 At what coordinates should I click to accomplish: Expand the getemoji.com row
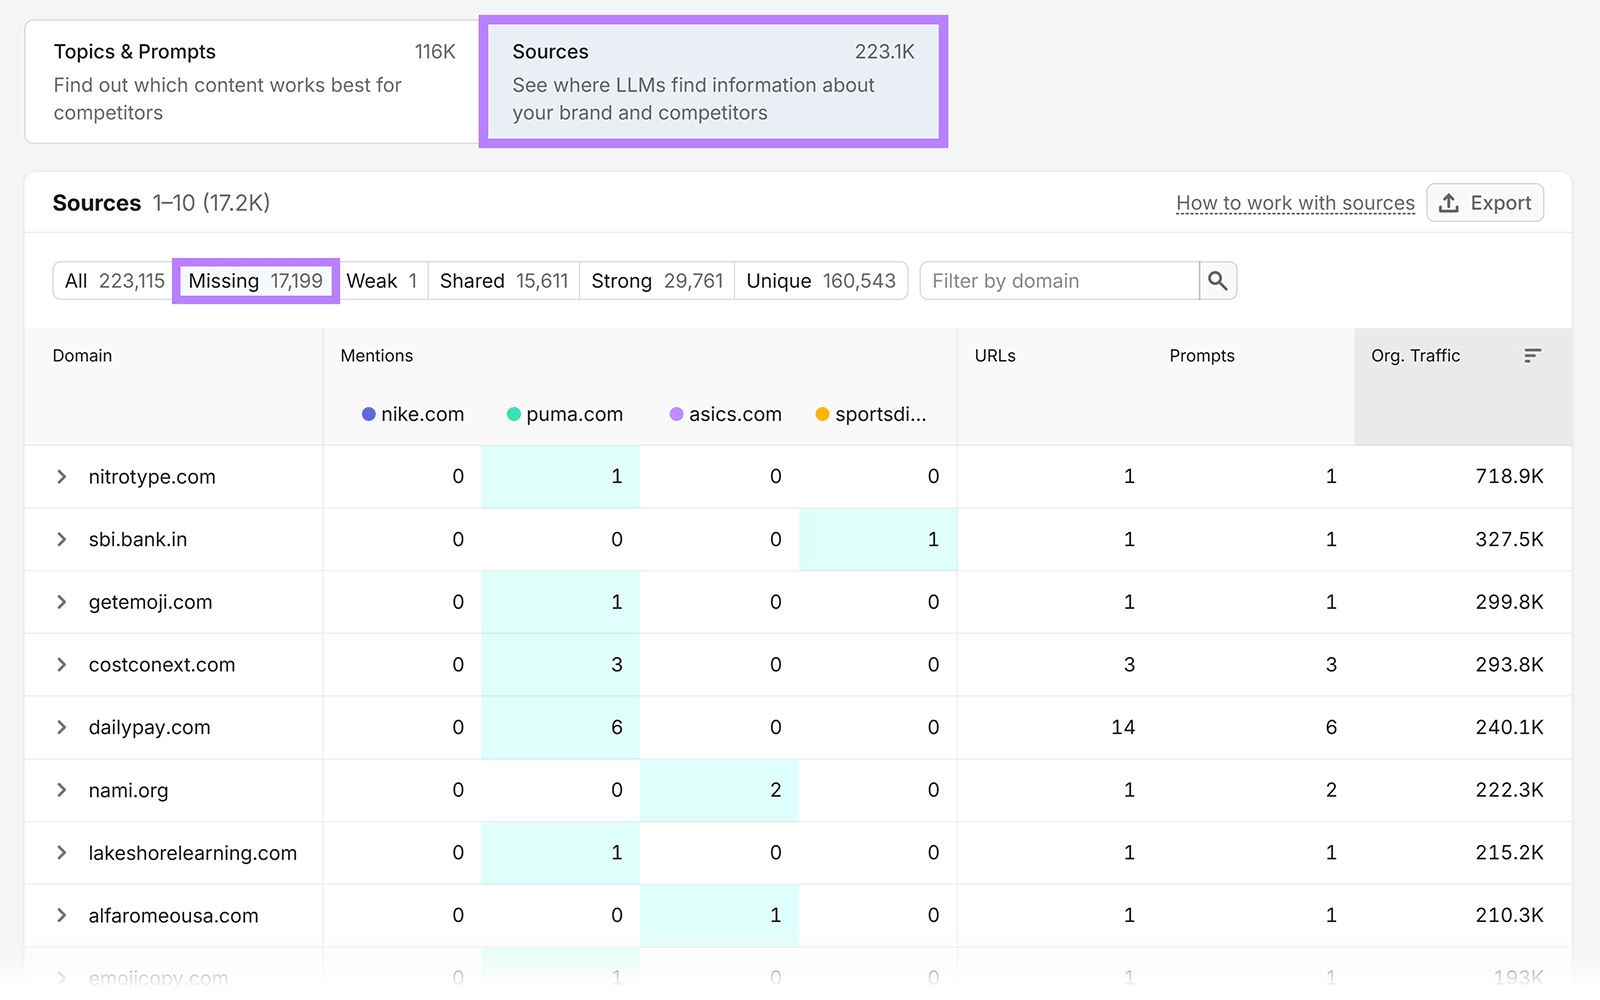[x=62, y=602]
